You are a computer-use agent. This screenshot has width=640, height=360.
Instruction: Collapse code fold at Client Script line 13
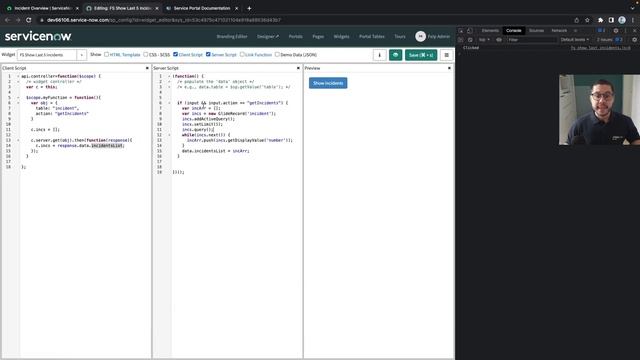point(18,140)
